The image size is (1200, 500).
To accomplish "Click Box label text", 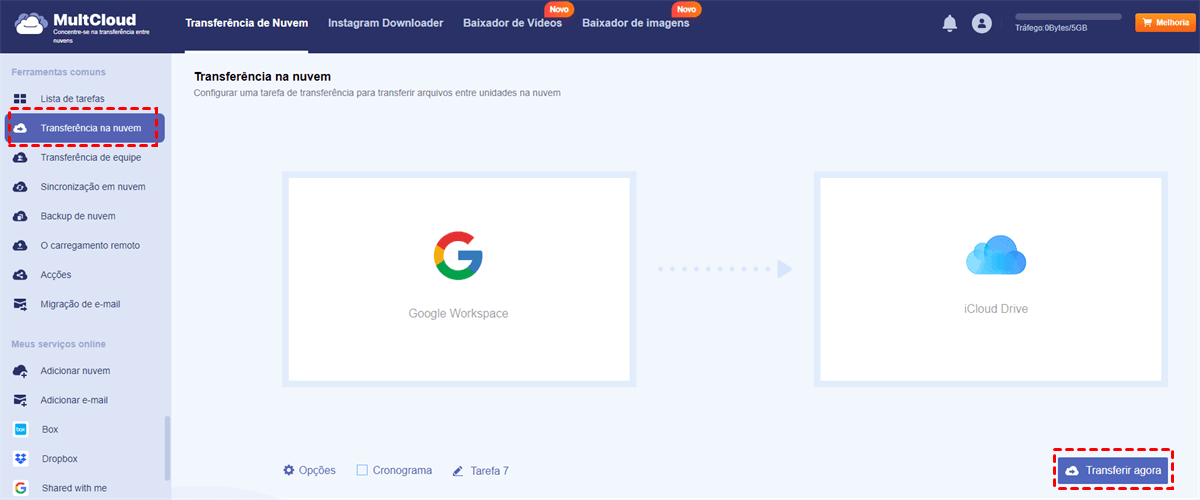I will (50, 429).
